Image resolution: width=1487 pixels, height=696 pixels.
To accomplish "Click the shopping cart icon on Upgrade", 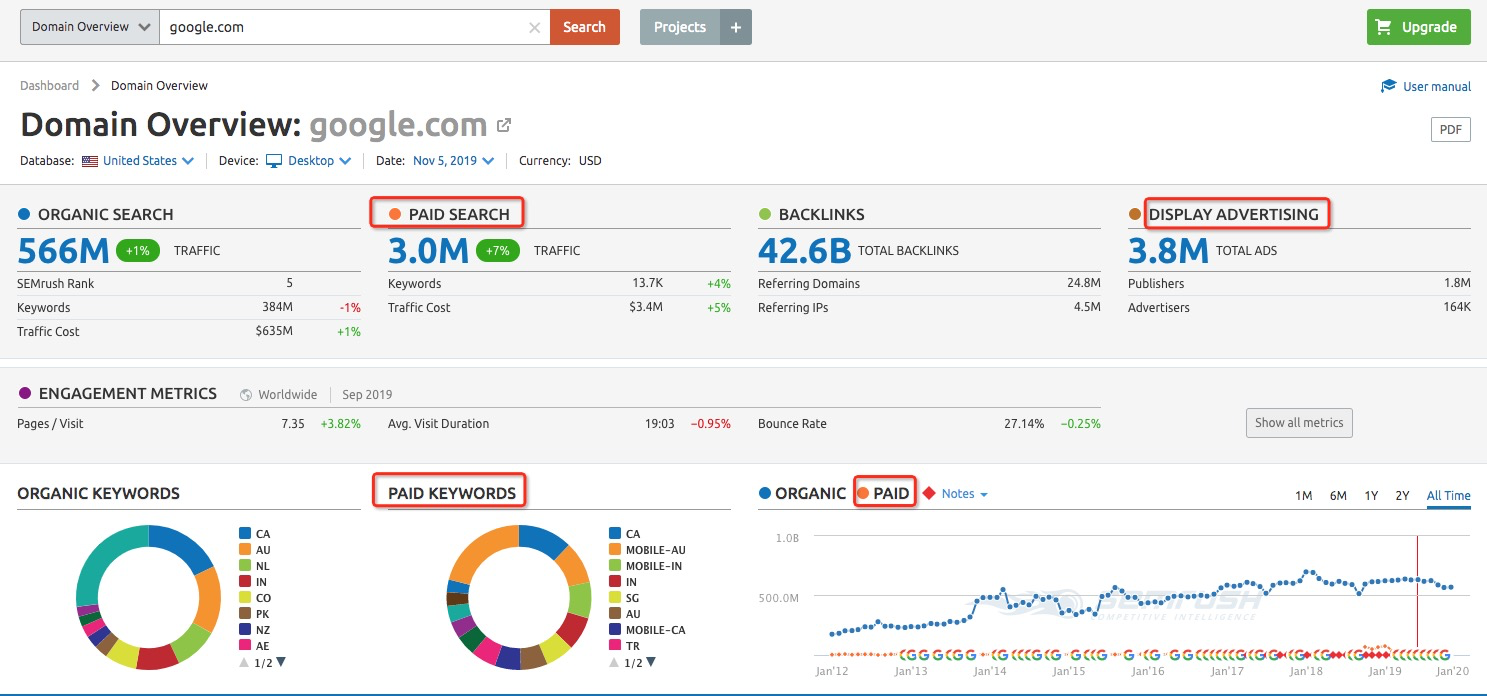I will [1384, 27].
